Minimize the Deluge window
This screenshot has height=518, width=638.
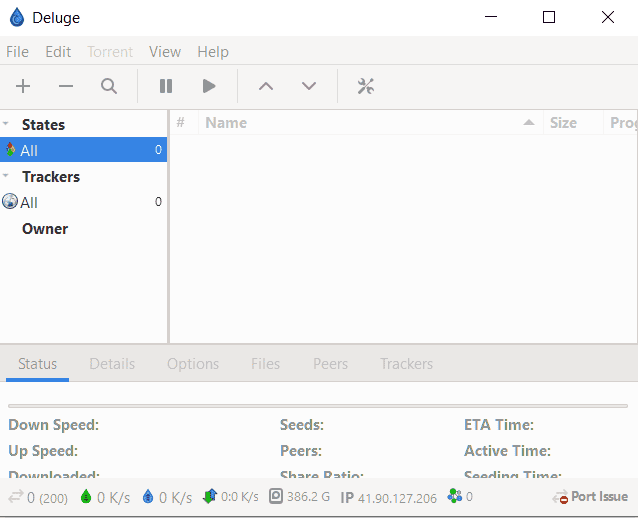pos(491,17)
